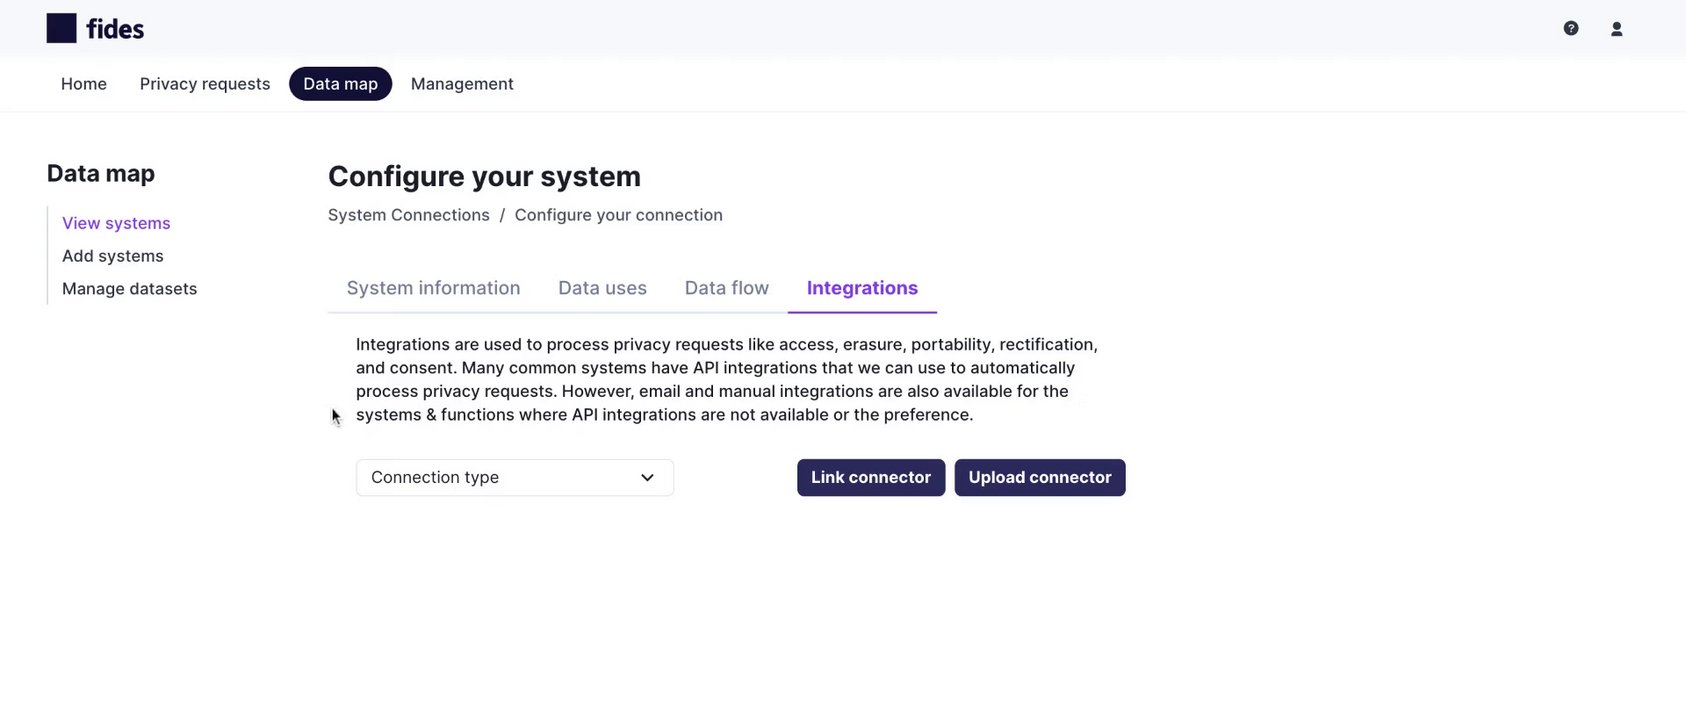Go to Add systems in sidebar
This screenshot has width=1686, height=720.
(x=113, y=256)
